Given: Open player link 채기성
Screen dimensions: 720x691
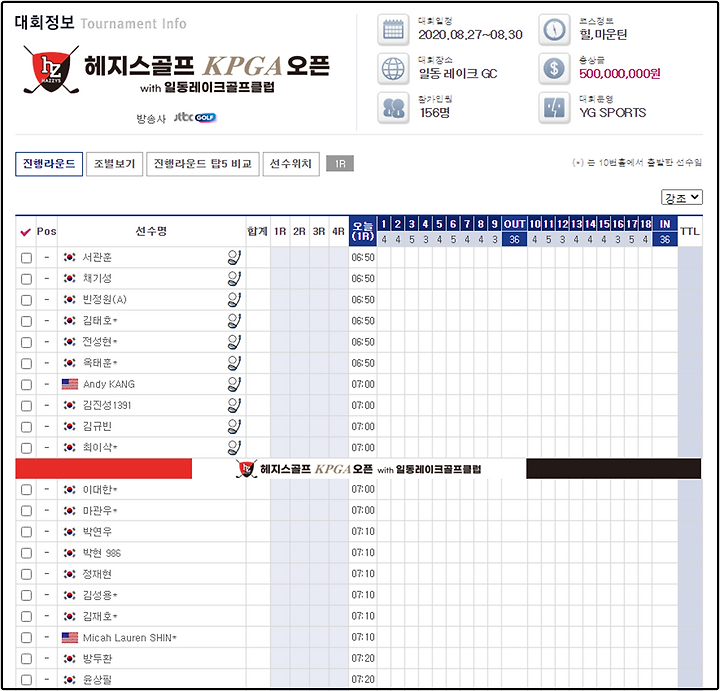Looking at the screenshot, I should [97, 278].
